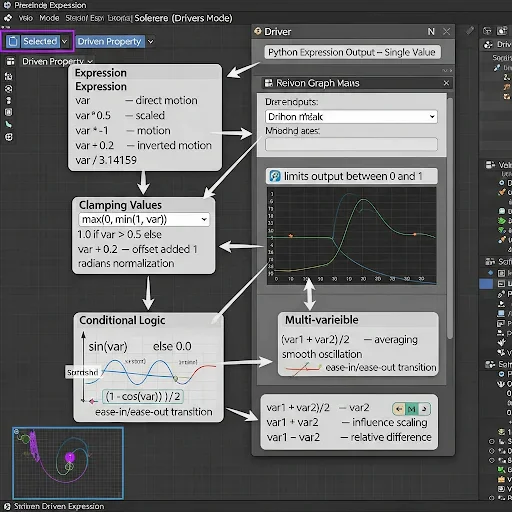
Task: Click the empty Mnednd aces input field
Action: click(x=351, y=144)
